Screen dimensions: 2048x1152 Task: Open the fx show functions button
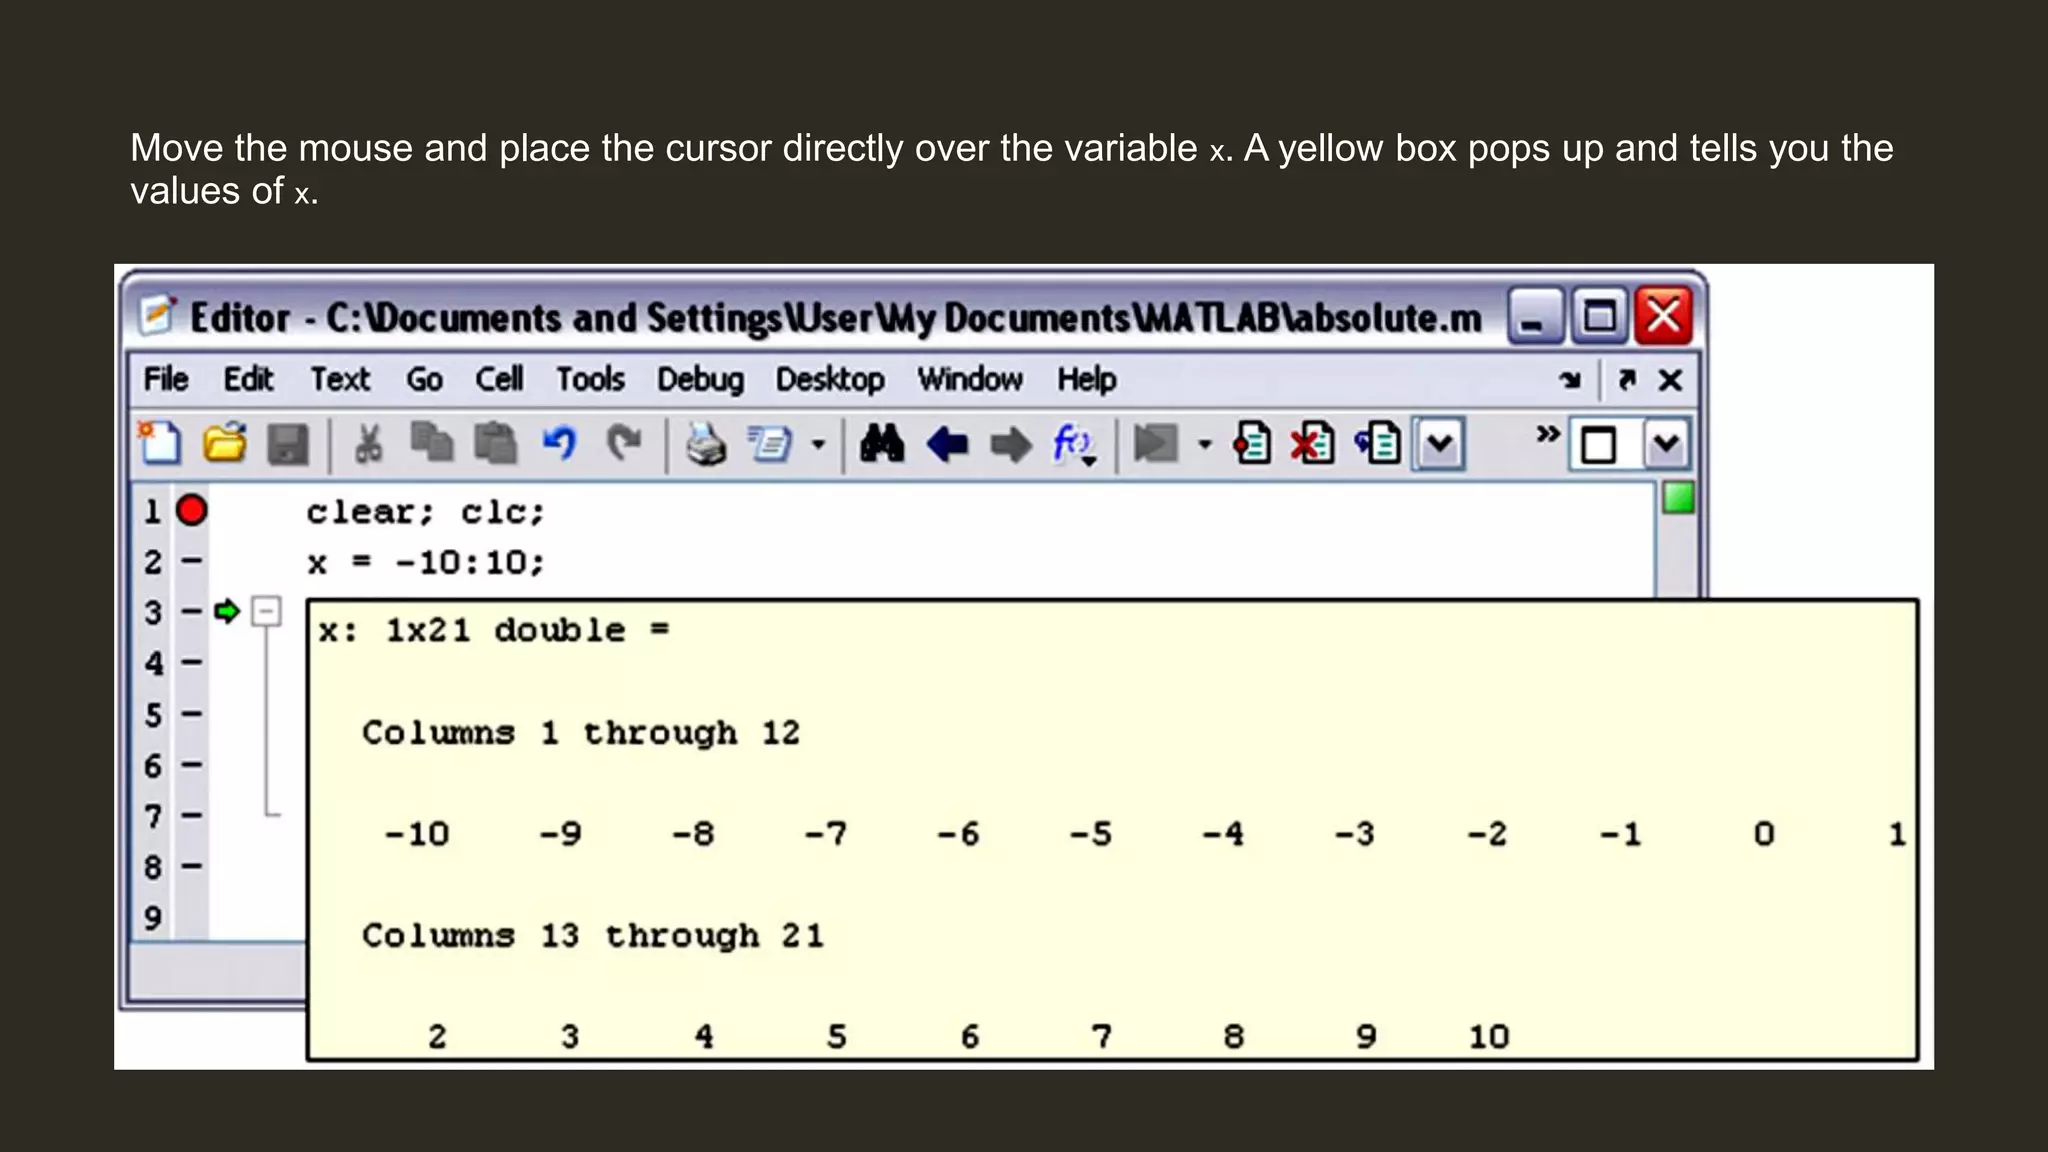1074,444
